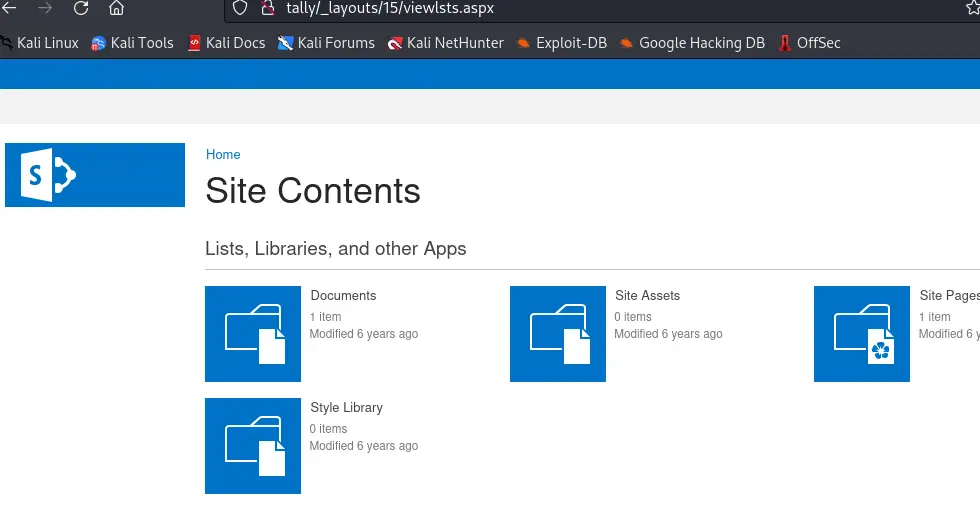Follow the Home breadcrumb link
The width and height of the screenshot is (980, 528).
[223, 154]
